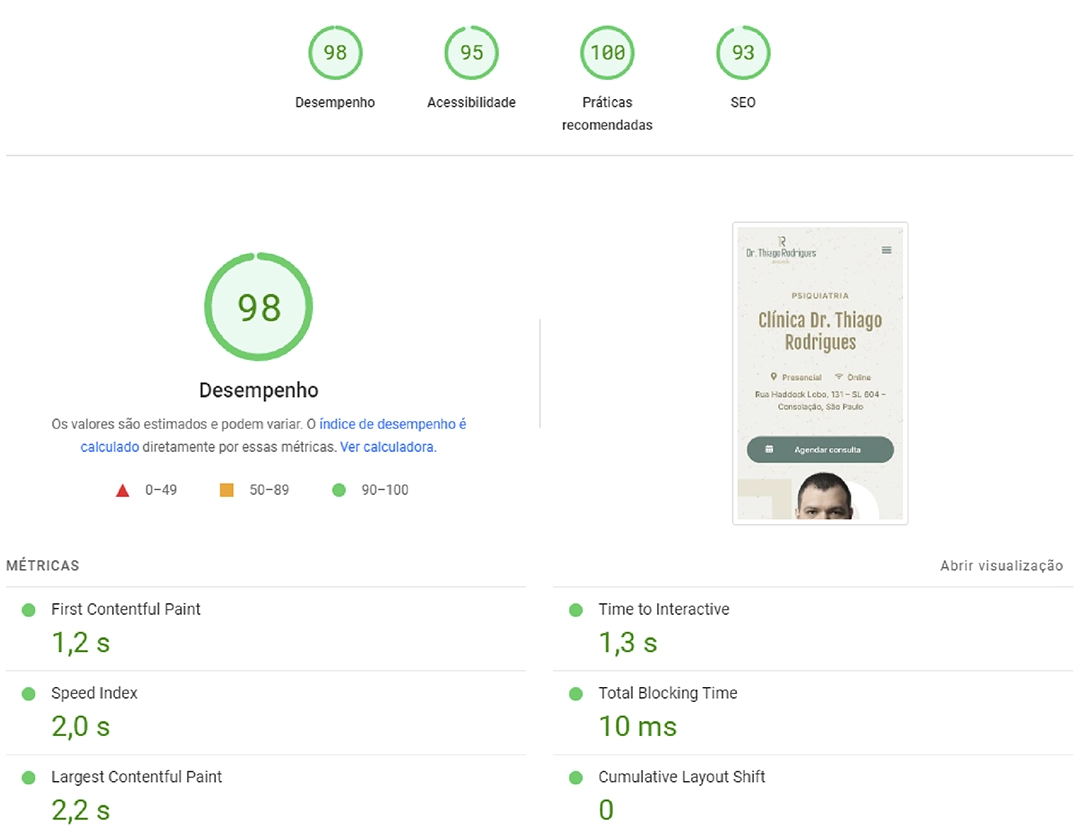Click the green circle 90–100 legend icon
This screenshot has width=1080, height=833.
(339, 490)
